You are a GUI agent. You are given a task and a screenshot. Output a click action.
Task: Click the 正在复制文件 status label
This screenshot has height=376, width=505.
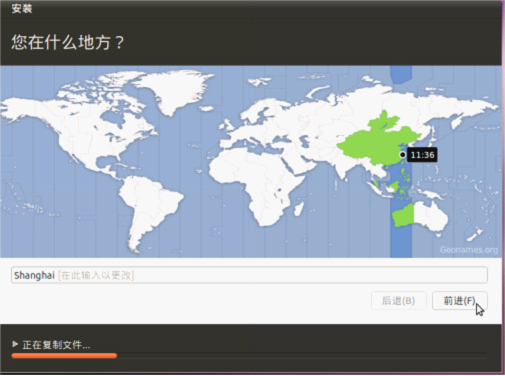tap(56, 345)
